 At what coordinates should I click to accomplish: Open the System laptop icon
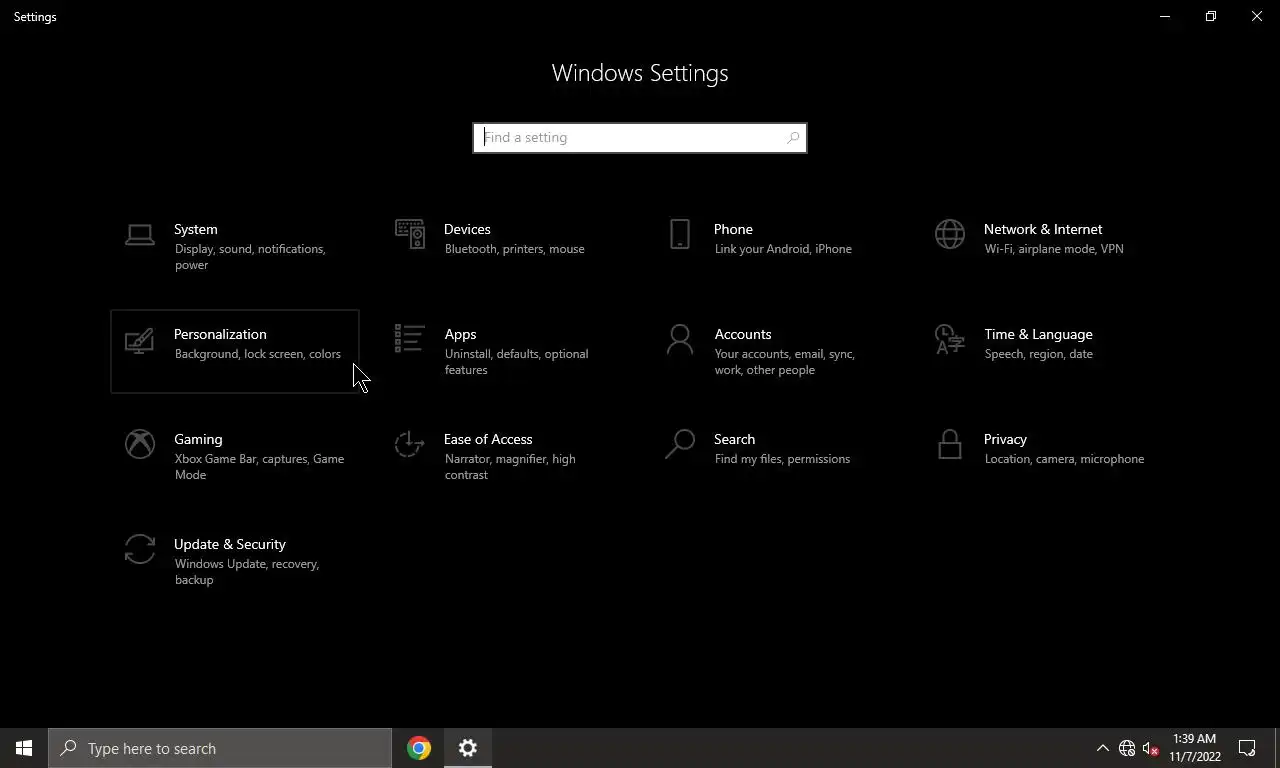pos(140,235)
